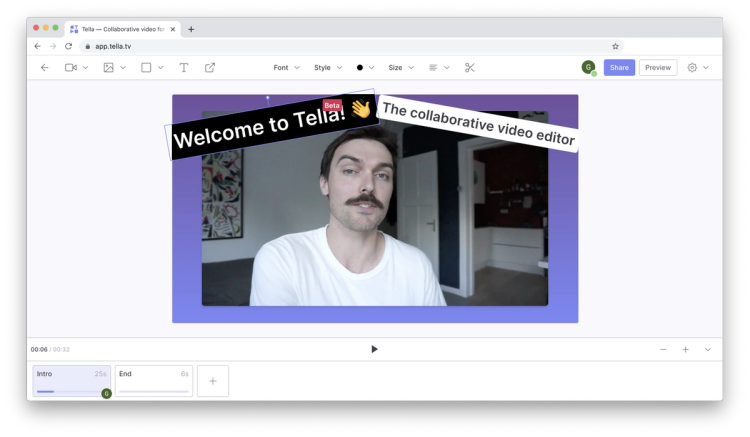Image resolution: width=750 pixels, height=437 pixels.
Task: Open a new browser tab
Action: click(x=191, y=29)
